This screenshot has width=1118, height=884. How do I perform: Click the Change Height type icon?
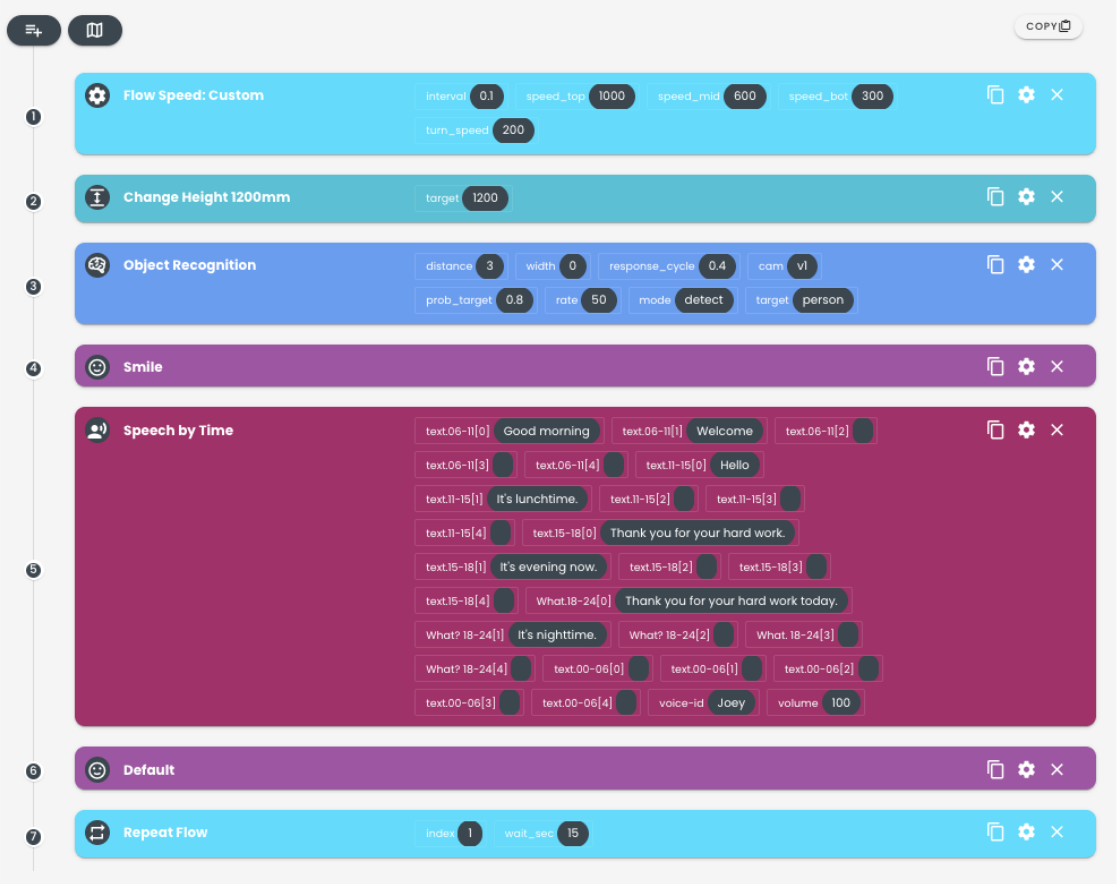pyautogui.click(x=98, y=197)
